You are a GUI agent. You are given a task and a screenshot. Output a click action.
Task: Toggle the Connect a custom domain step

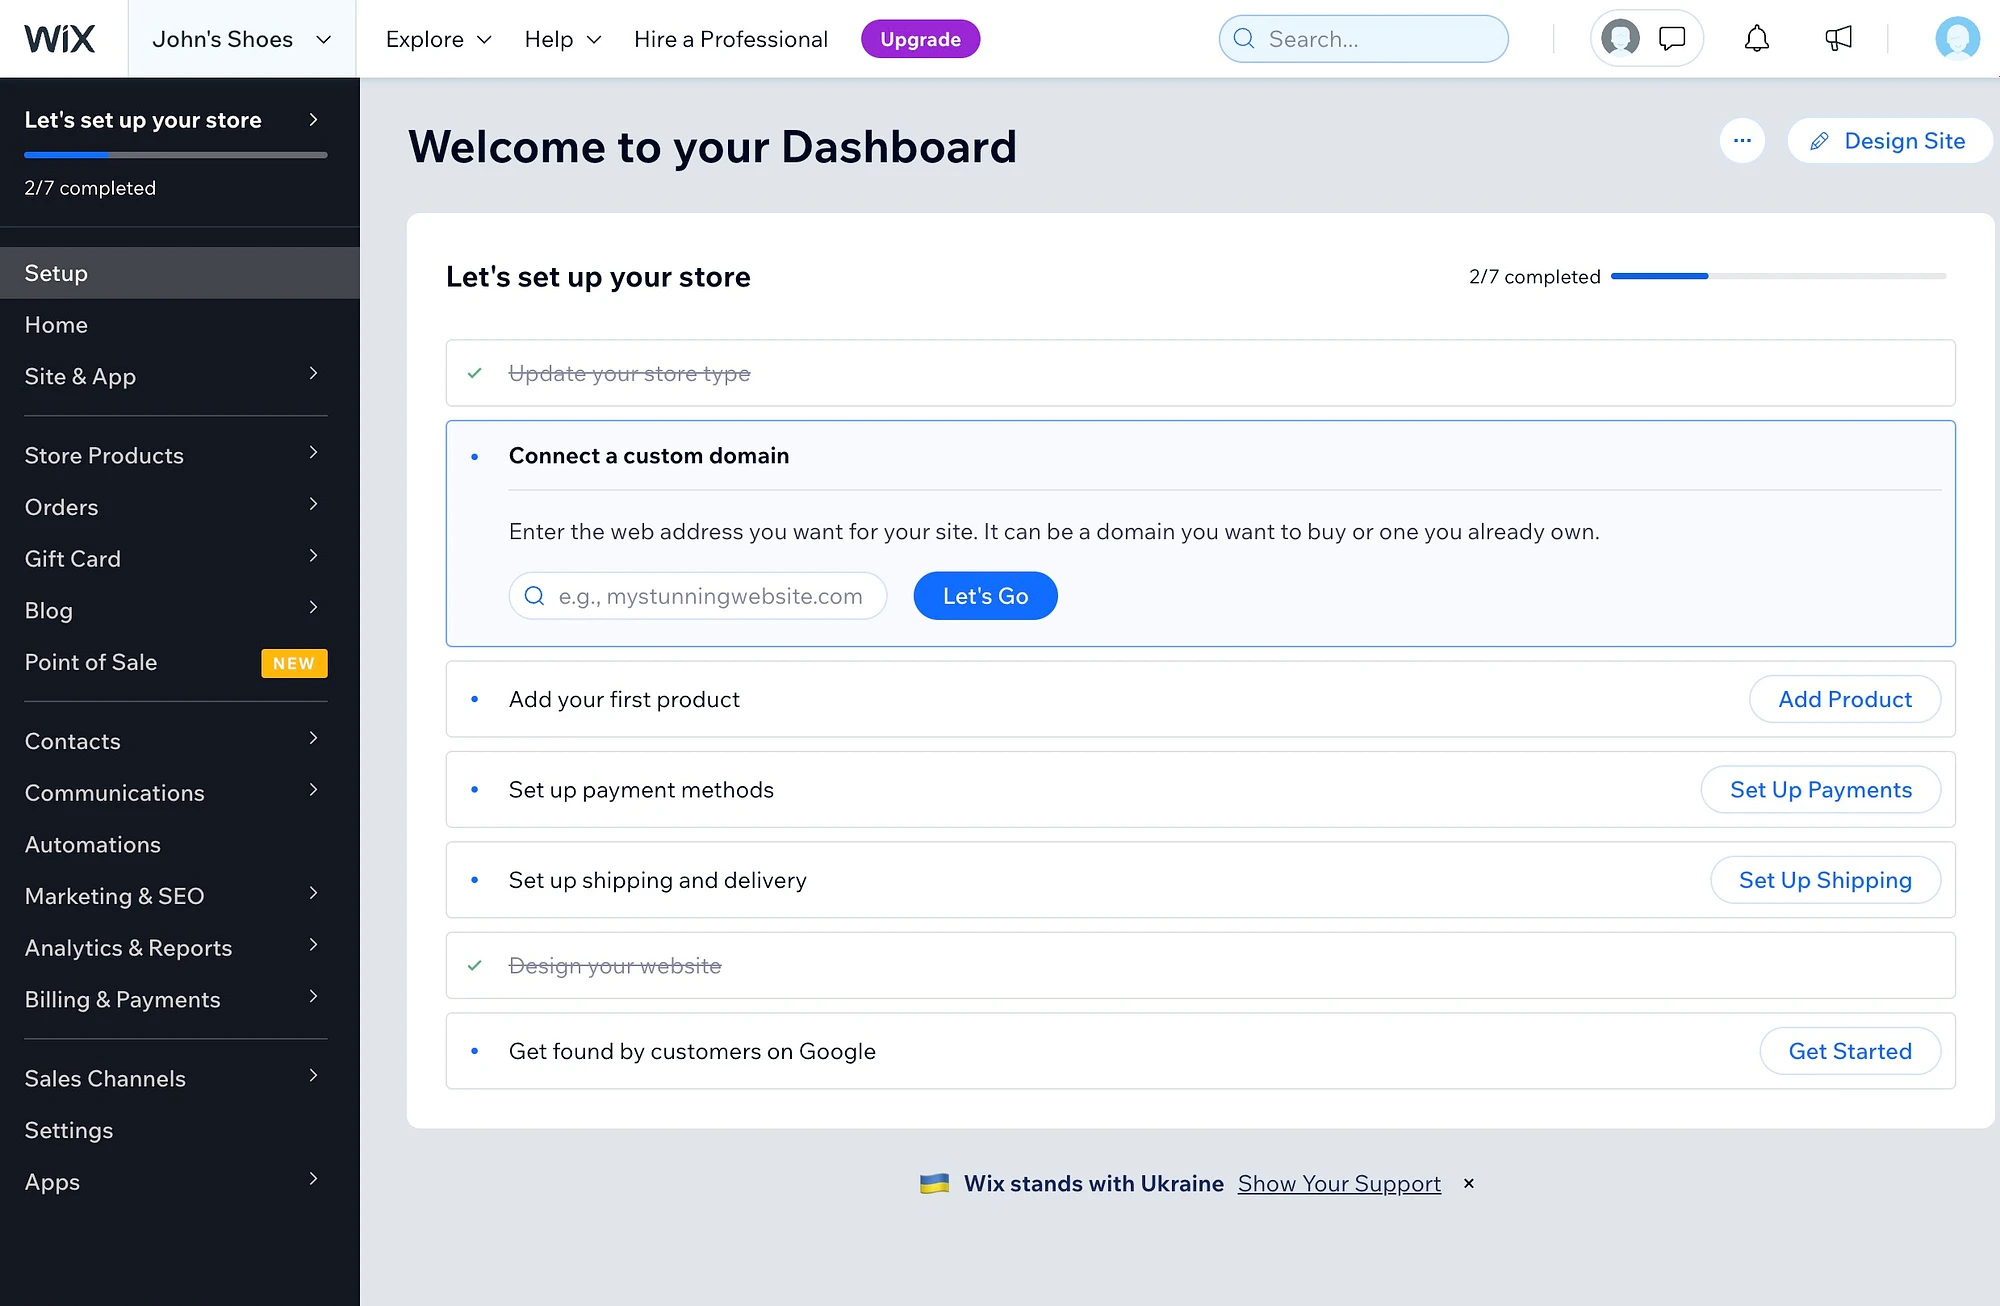click(x=649, y=455)
